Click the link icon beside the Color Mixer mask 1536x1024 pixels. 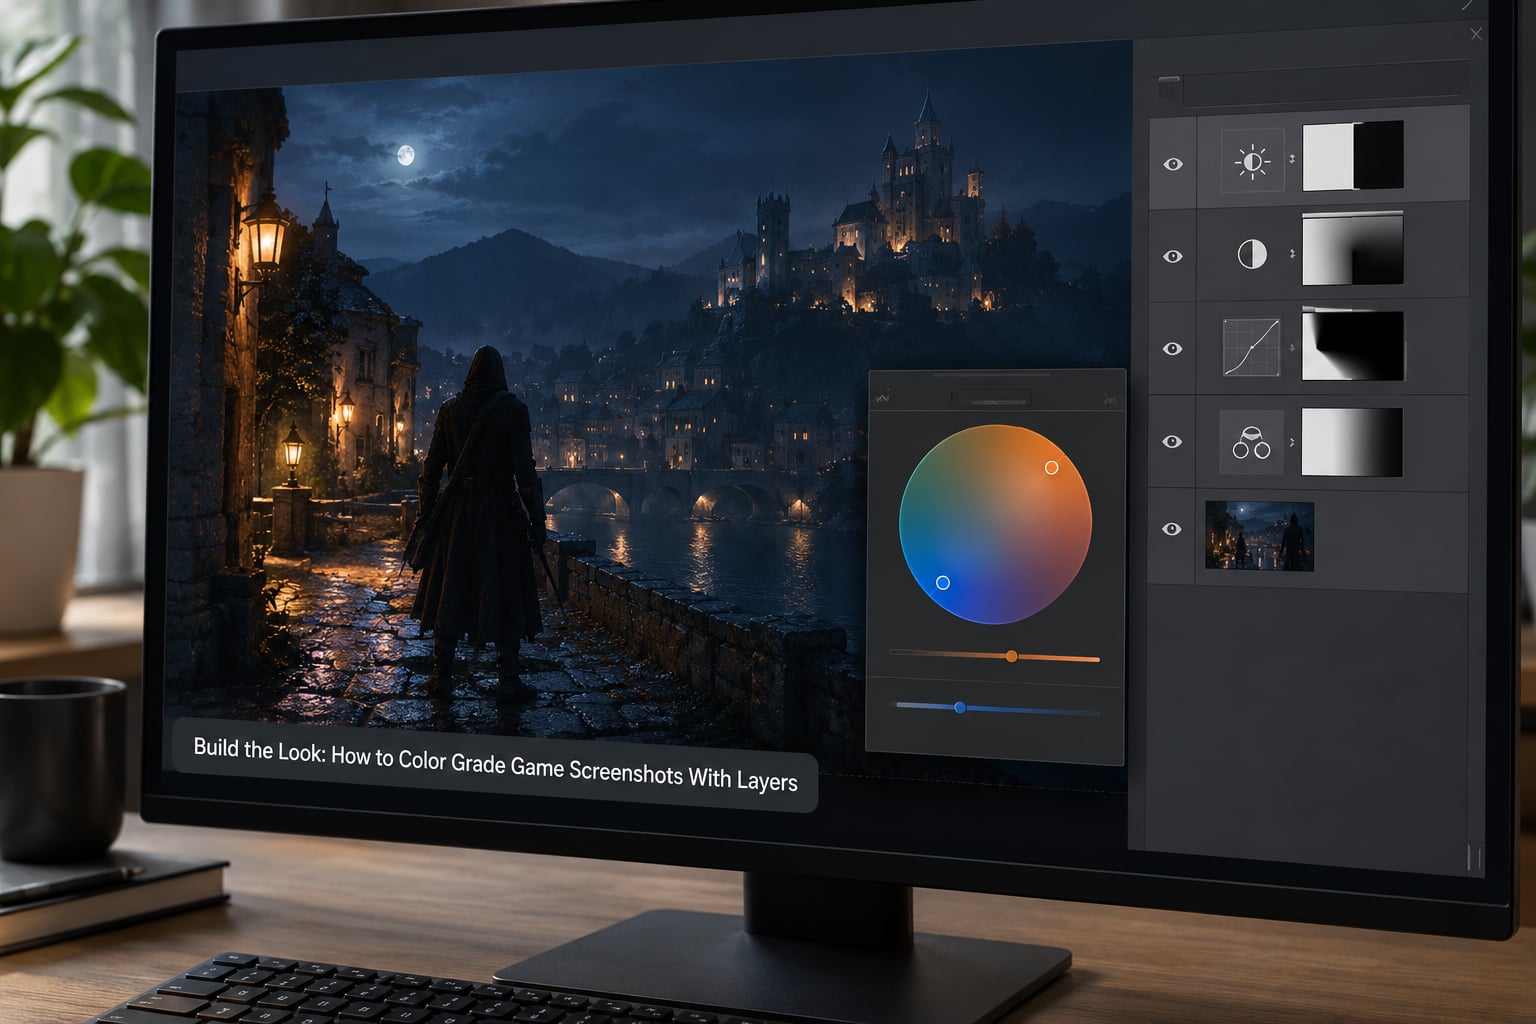[x=1292, y=441]
